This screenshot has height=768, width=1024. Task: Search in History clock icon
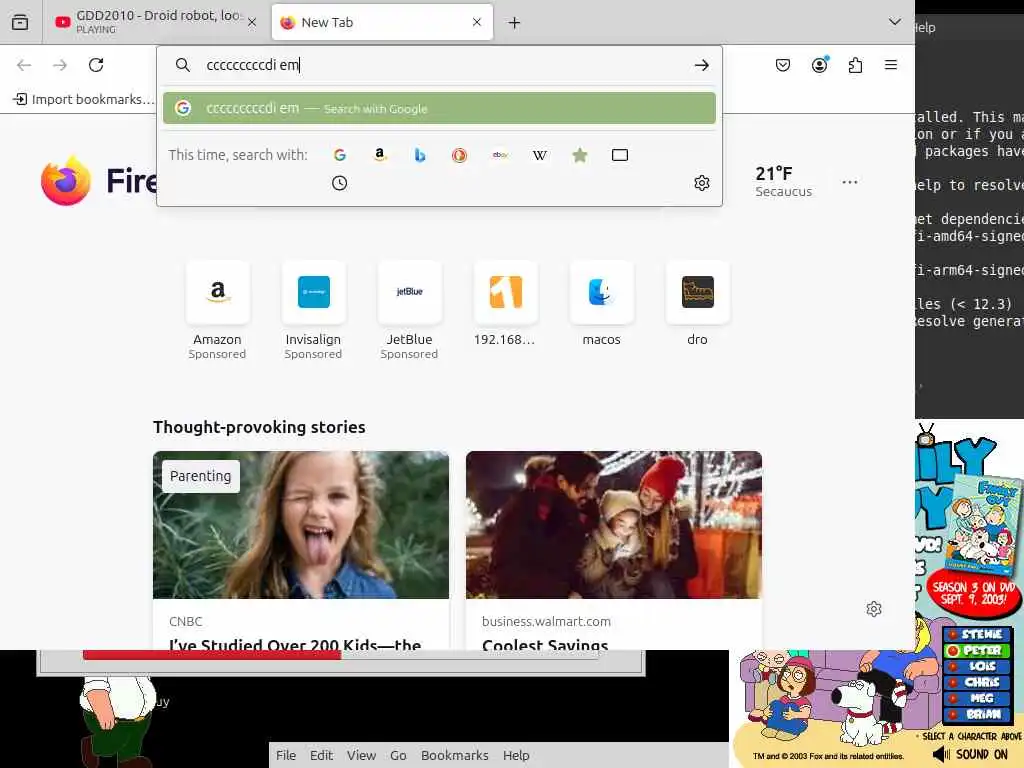[x=340, y=183]
